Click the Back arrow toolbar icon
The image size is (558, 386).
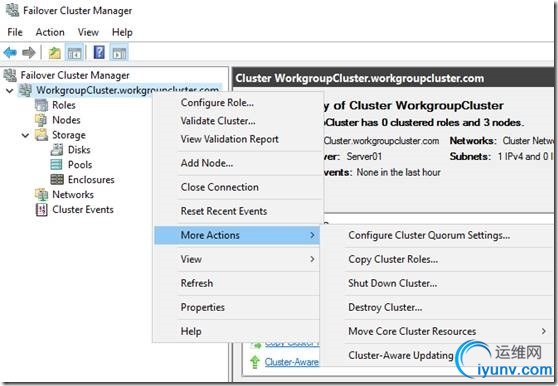10,53
